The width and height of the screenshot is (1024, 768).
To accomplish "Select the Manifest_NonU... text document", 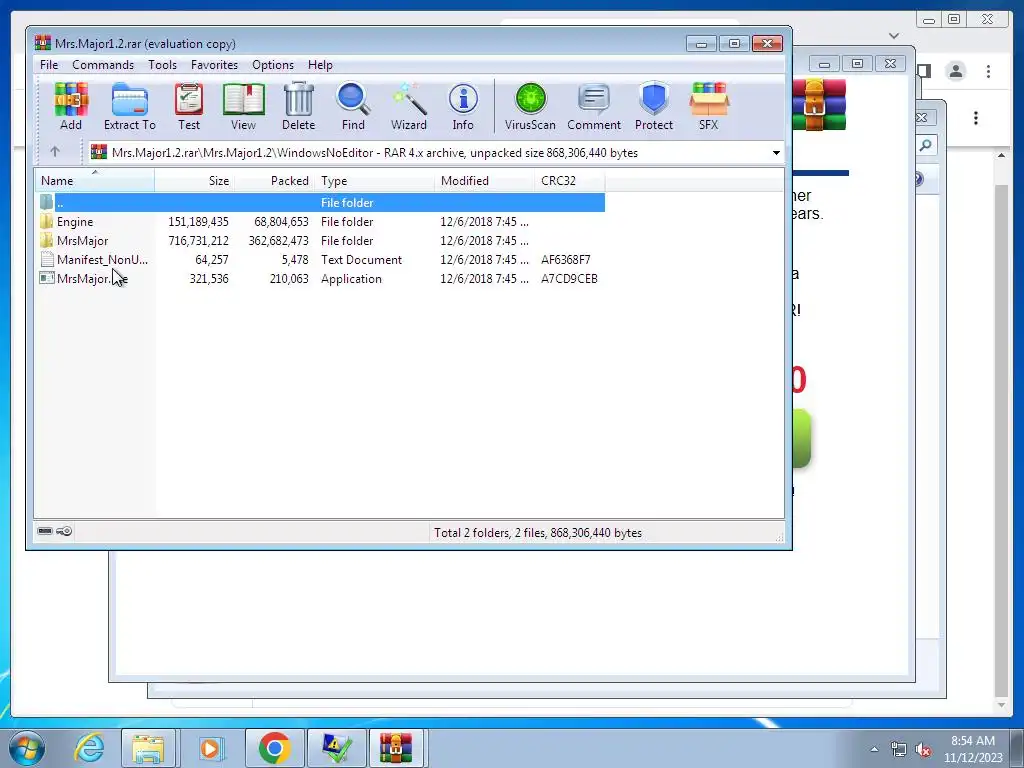I will [101, 260].
